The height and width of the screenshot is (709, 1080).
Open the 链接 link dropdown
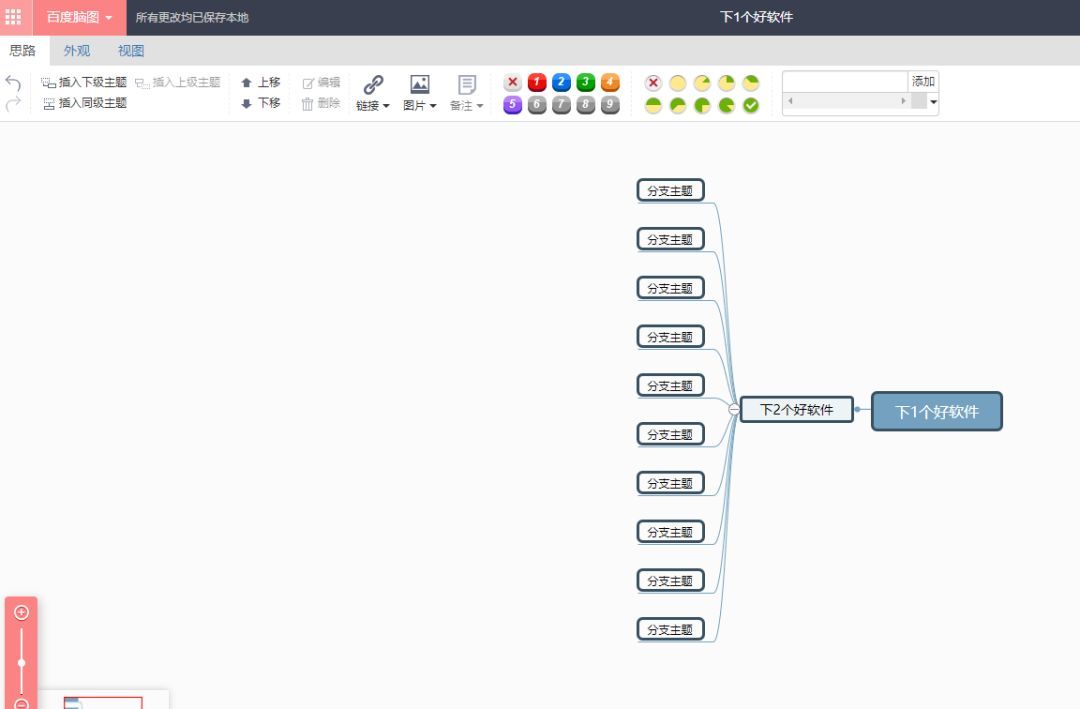(x=373, y=93)
